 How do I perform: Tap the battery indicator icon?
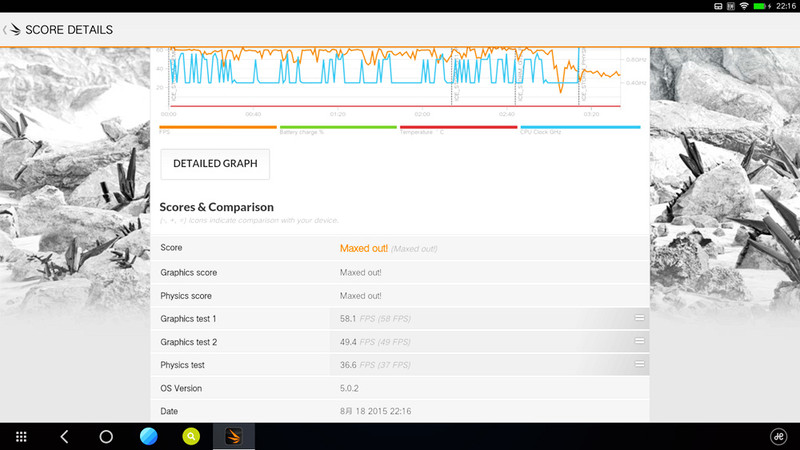click(x=762, y=6)
